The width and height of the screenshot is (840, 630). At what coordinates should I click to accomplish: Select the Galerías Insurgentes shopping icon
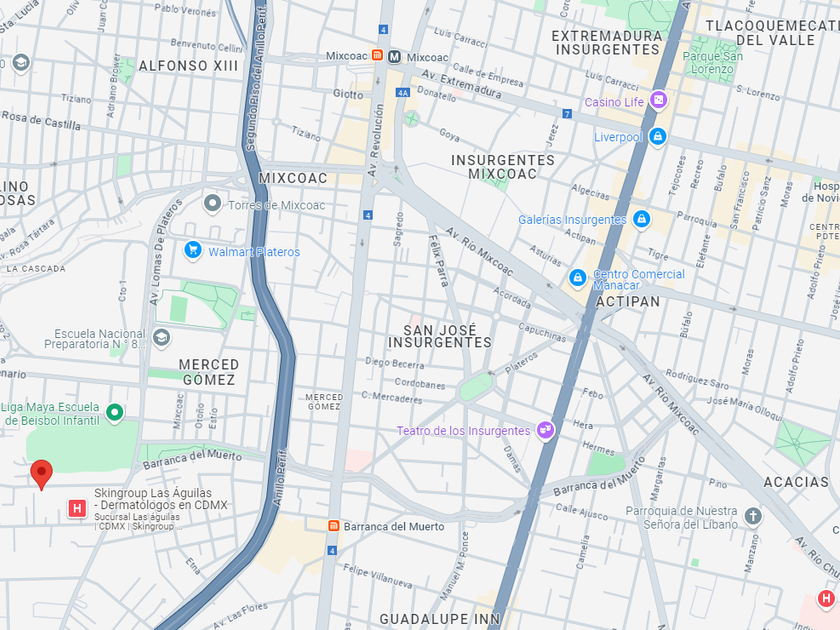pyautogui.click(x=641, y=219)
